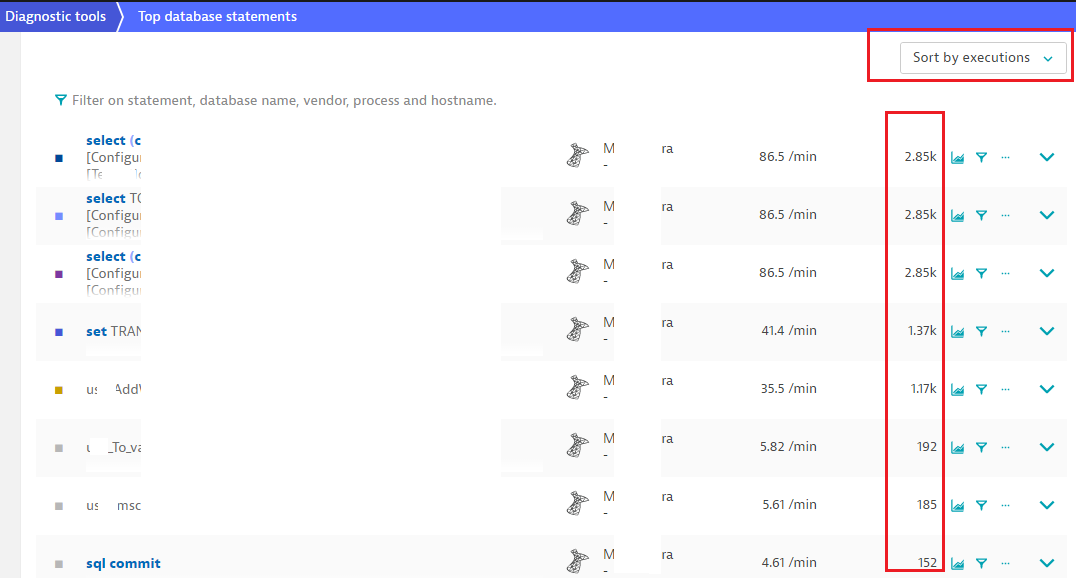Expand the row with 5.61 /min

[1047, 505]
